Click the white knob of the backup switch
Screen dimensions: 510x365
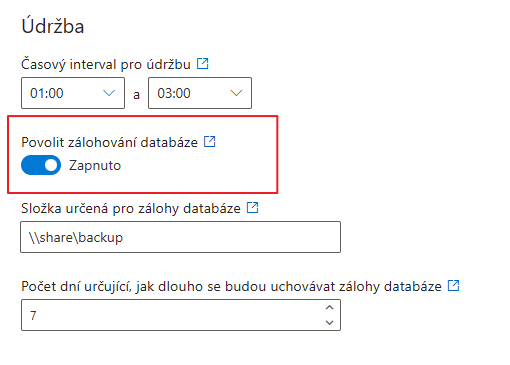pyautogui.click(x=51, y=165)
